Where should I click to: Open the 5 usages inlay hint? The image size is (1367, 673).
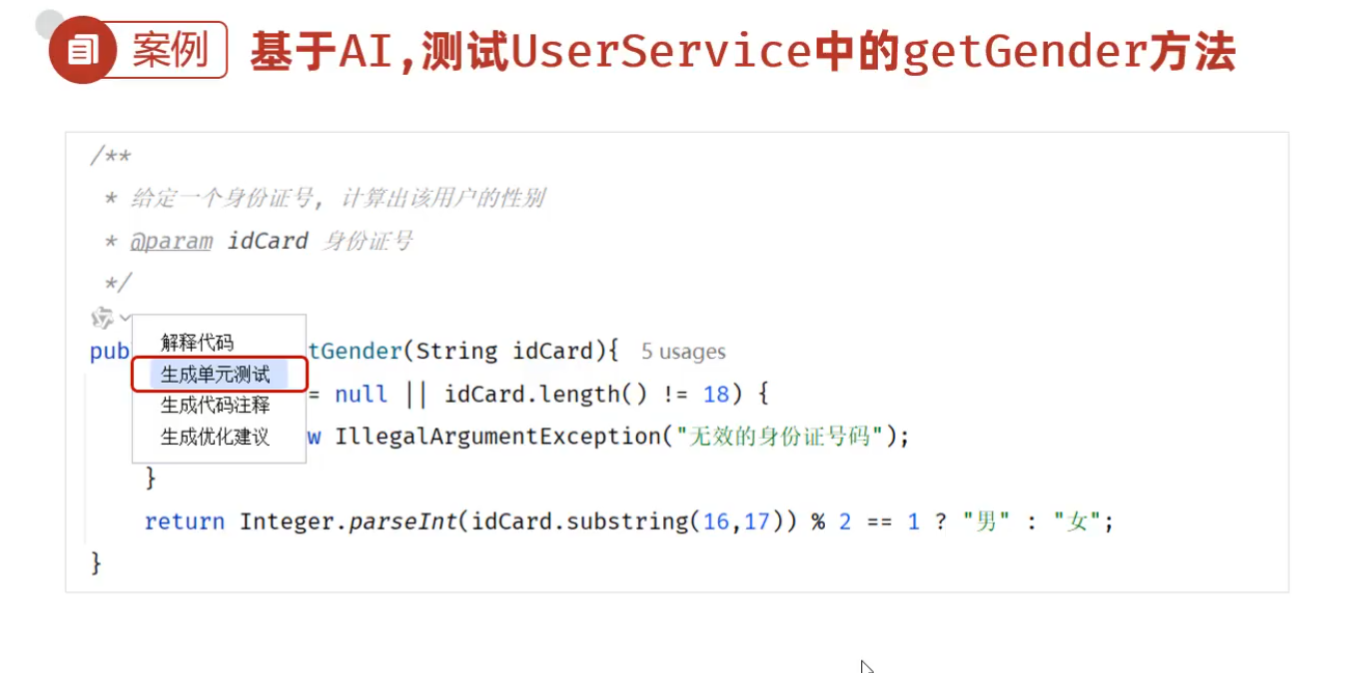click(683, 352)
